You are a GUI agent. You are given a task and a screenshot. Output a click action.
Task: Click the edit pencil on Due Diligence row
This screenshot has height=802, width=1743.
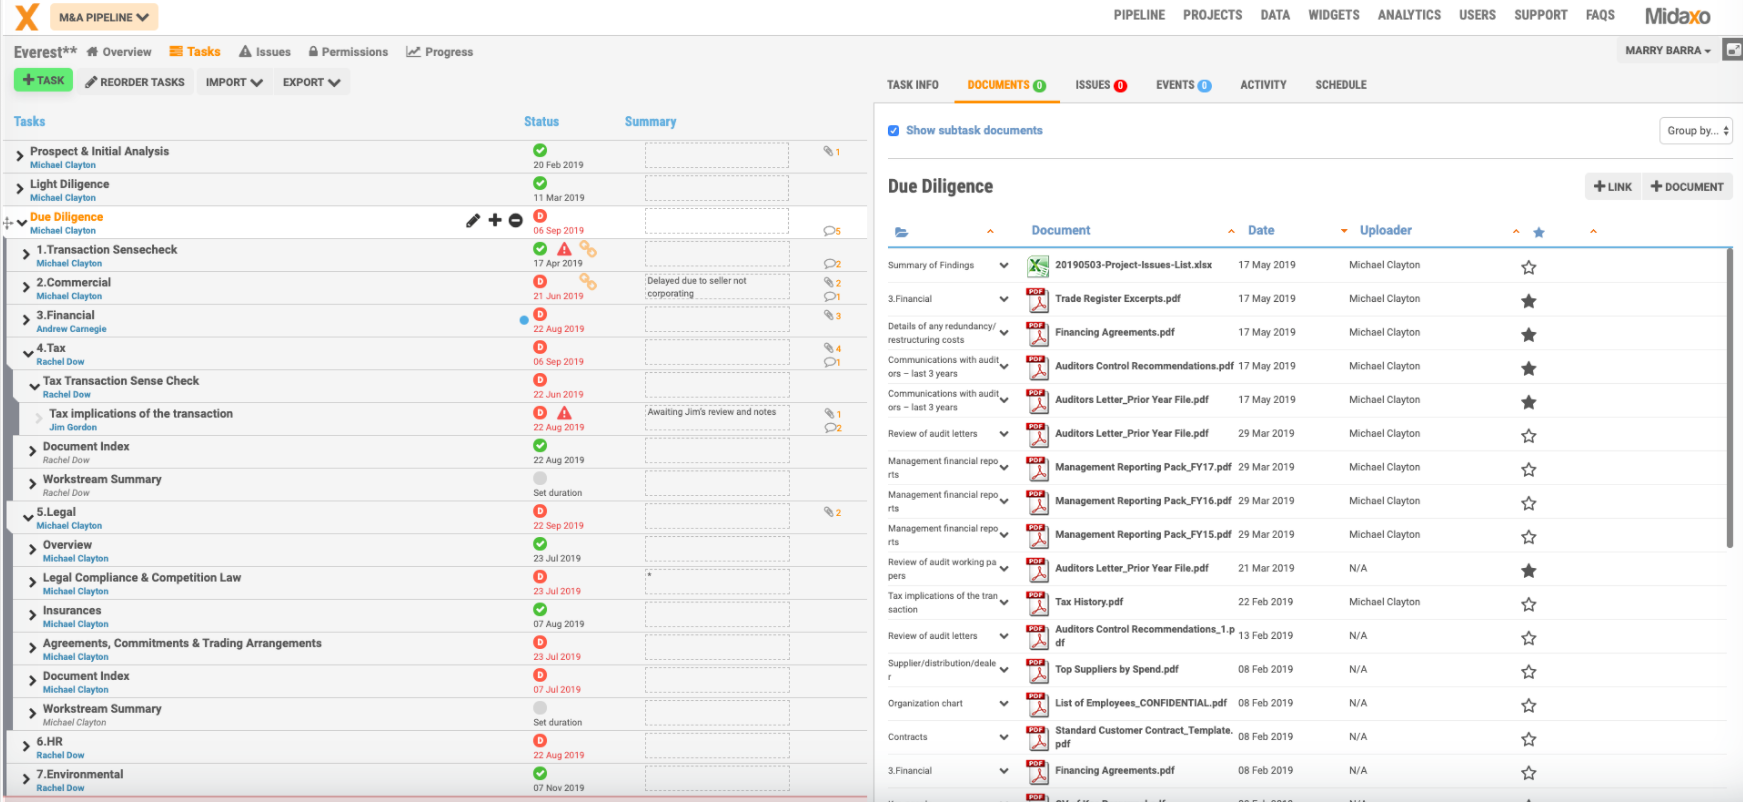[x=473, y=220]
